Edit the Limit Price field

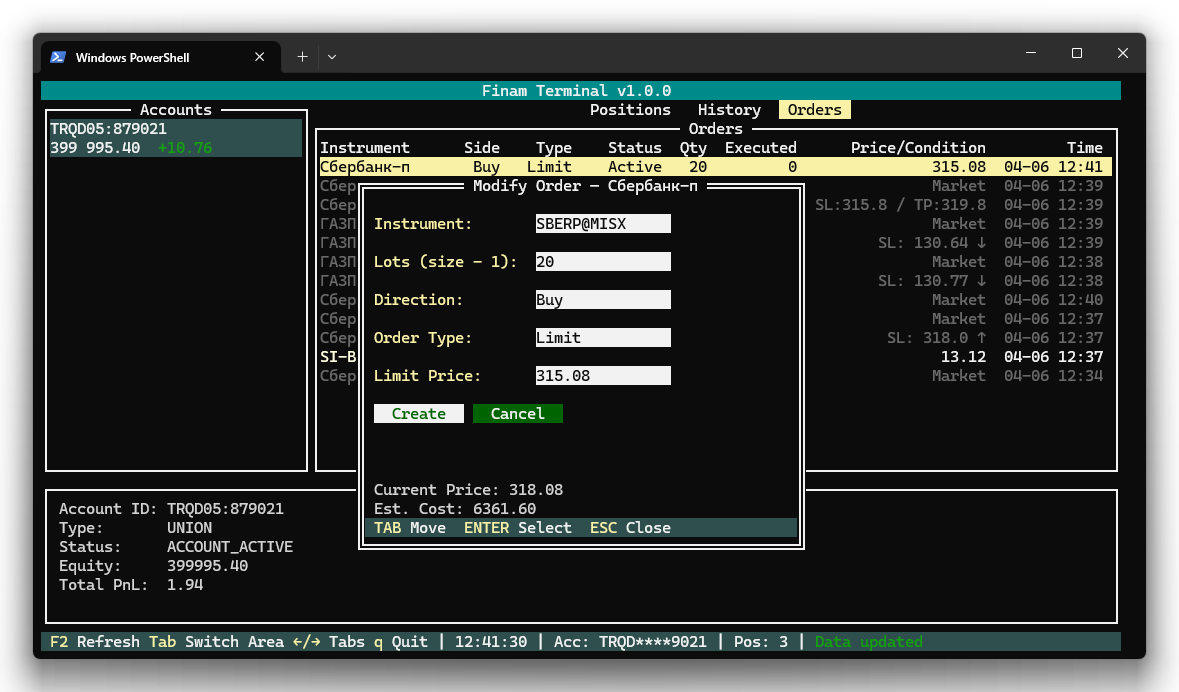[603, 376]
